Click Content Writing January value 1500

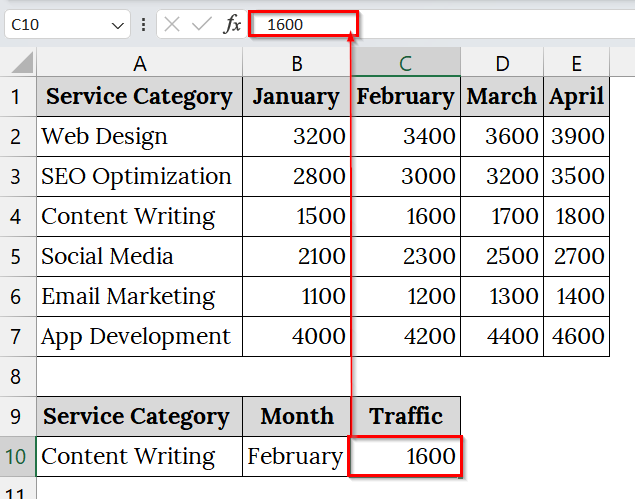tap(296, 217)
